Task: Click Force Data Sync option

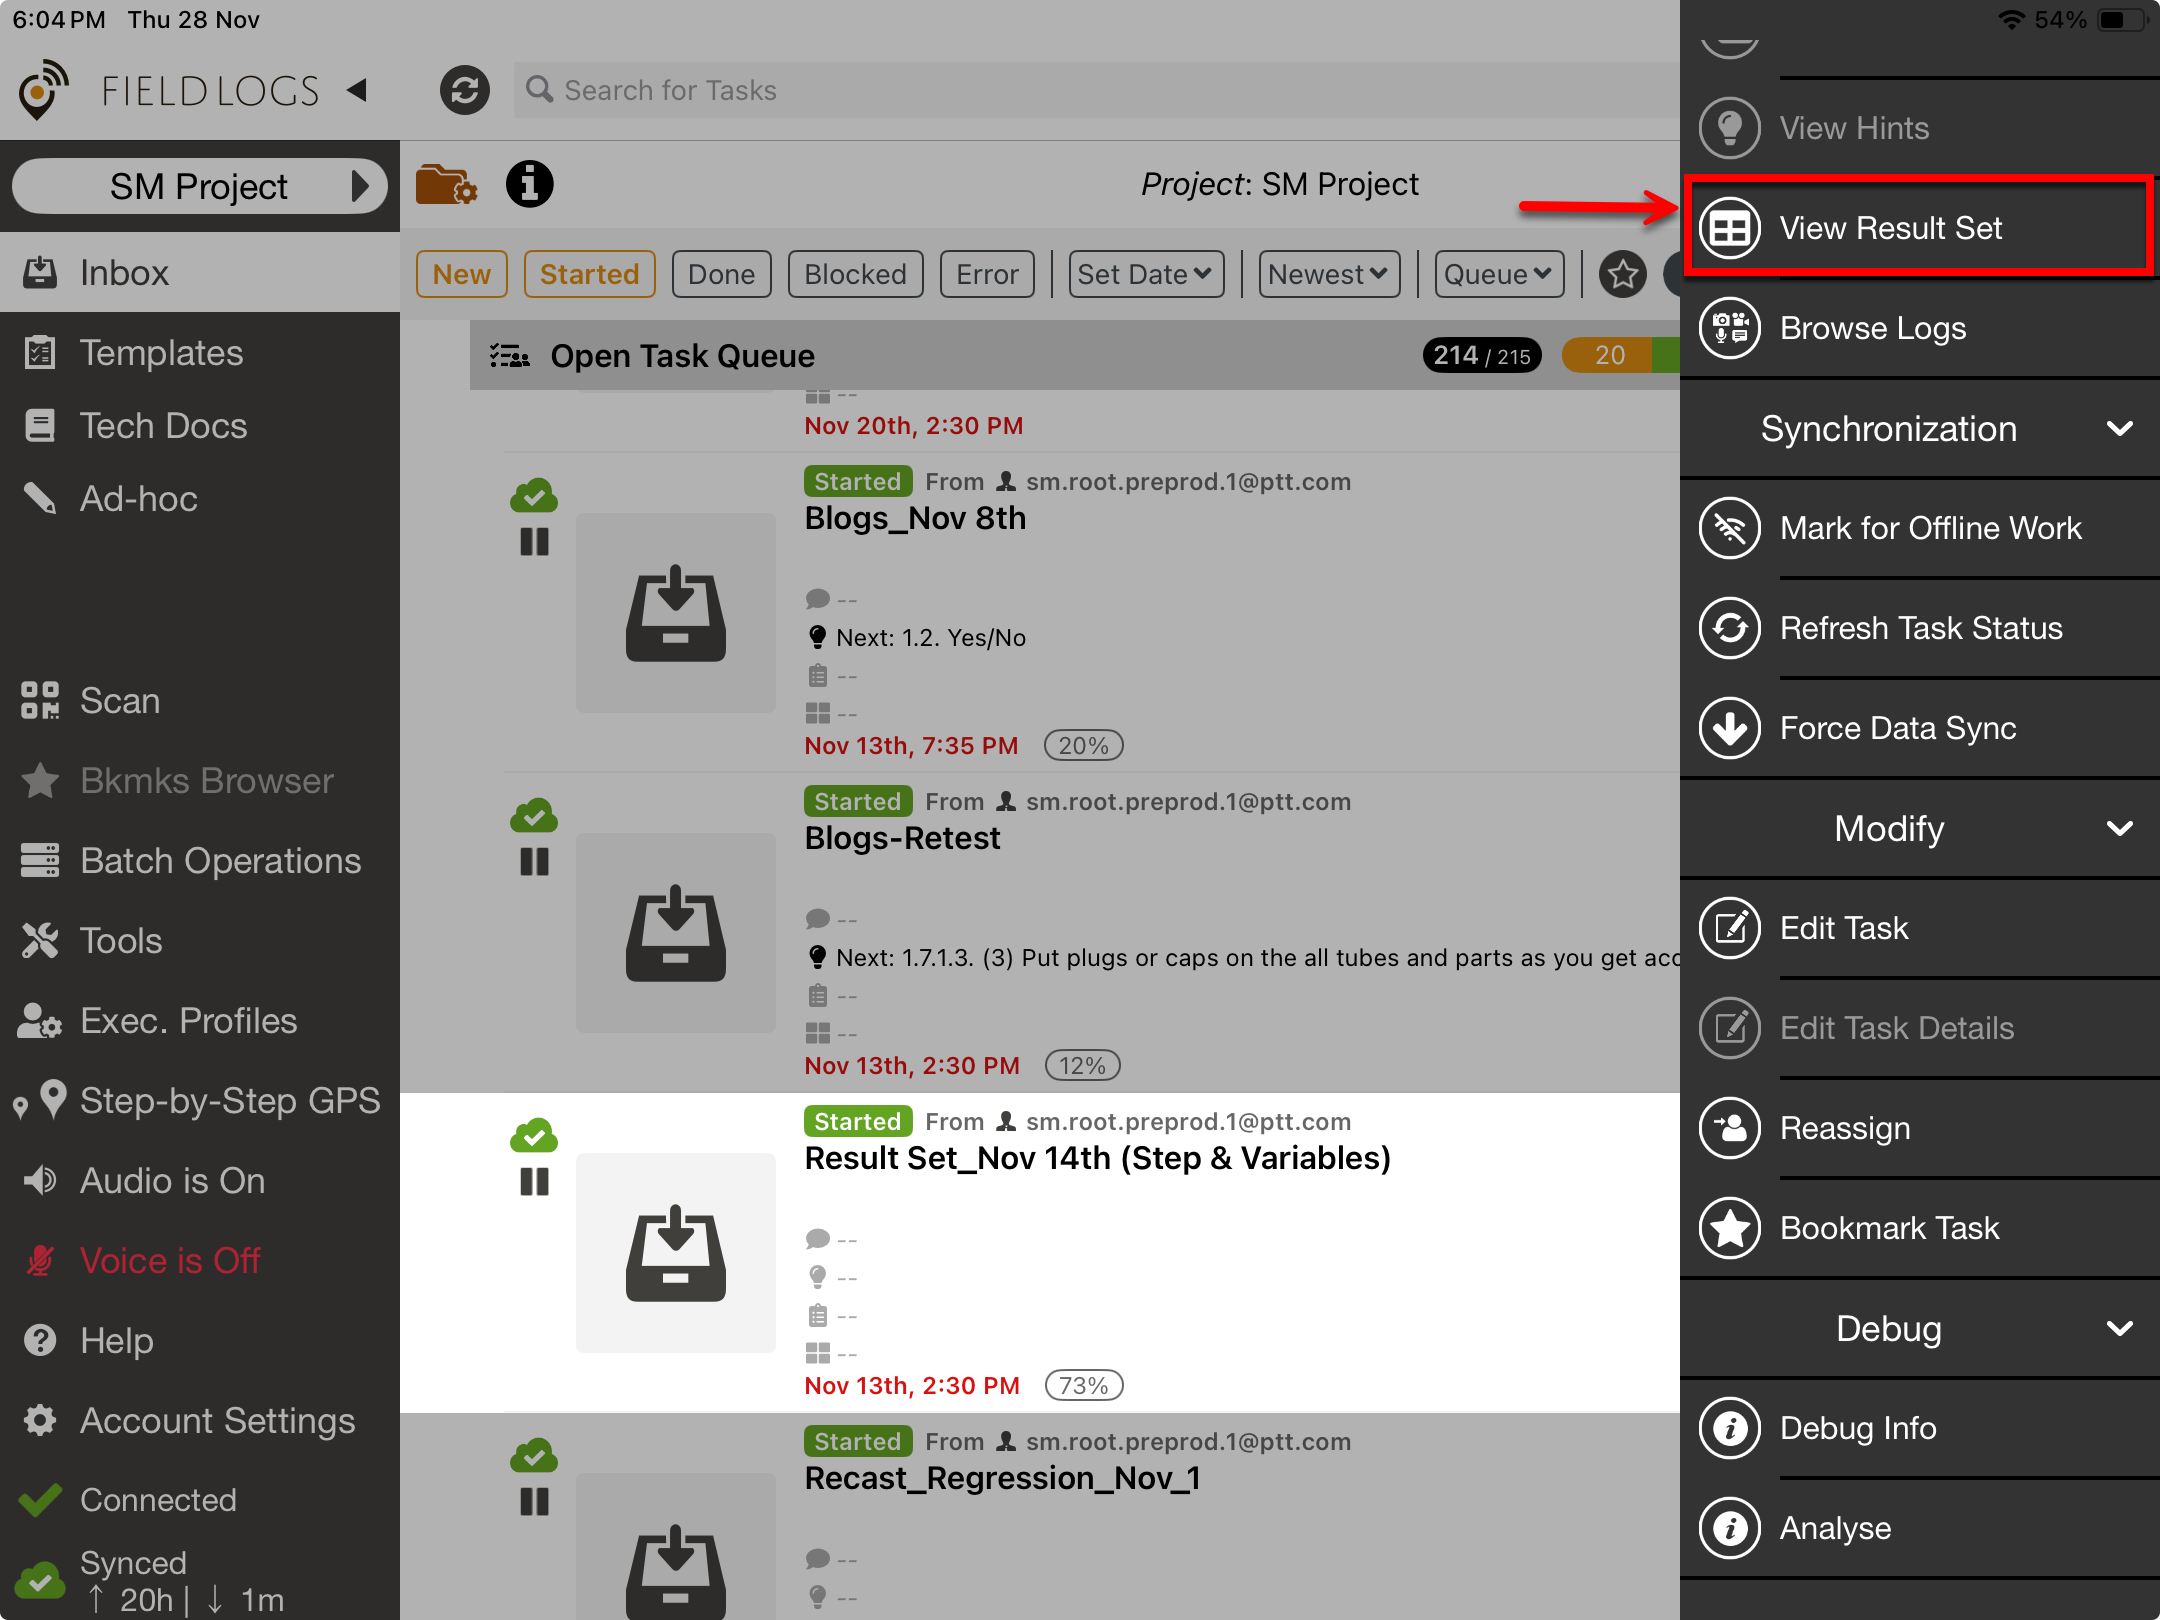Action: [x=1897, y=728]
